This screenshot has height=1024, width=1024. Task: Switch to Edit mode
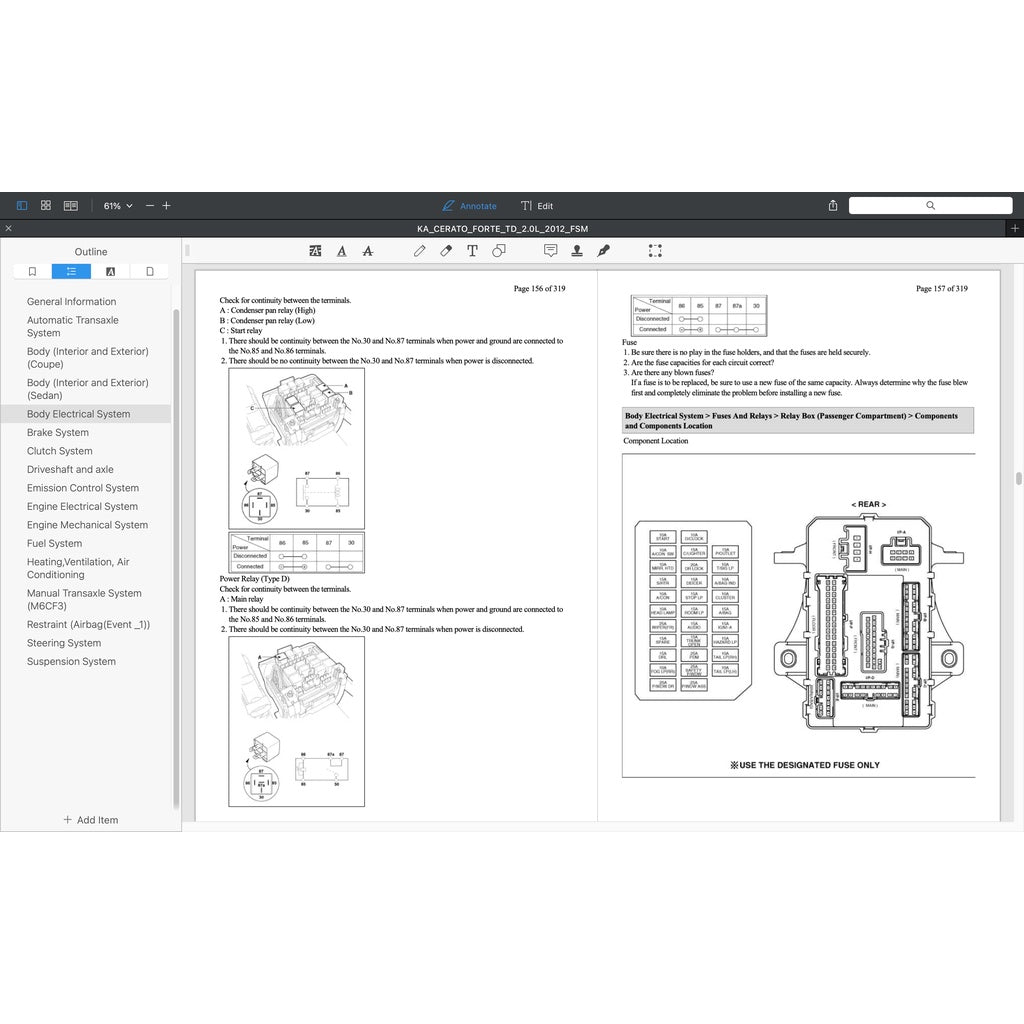tap(536, 205)
